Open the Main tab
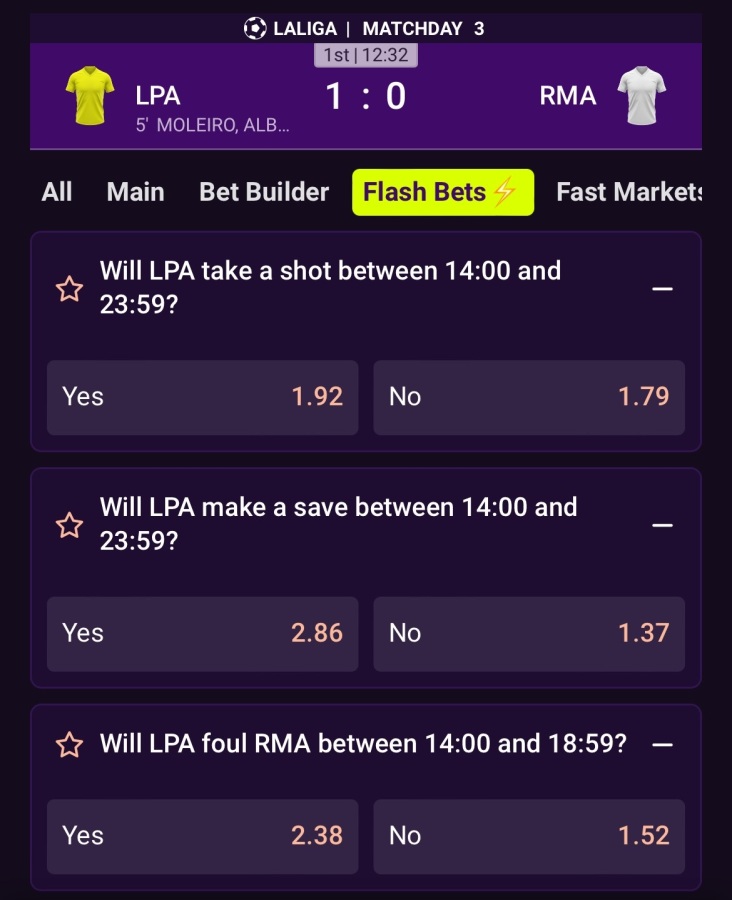This screenshot has width=732, height=900. click(x=136, y=192)
